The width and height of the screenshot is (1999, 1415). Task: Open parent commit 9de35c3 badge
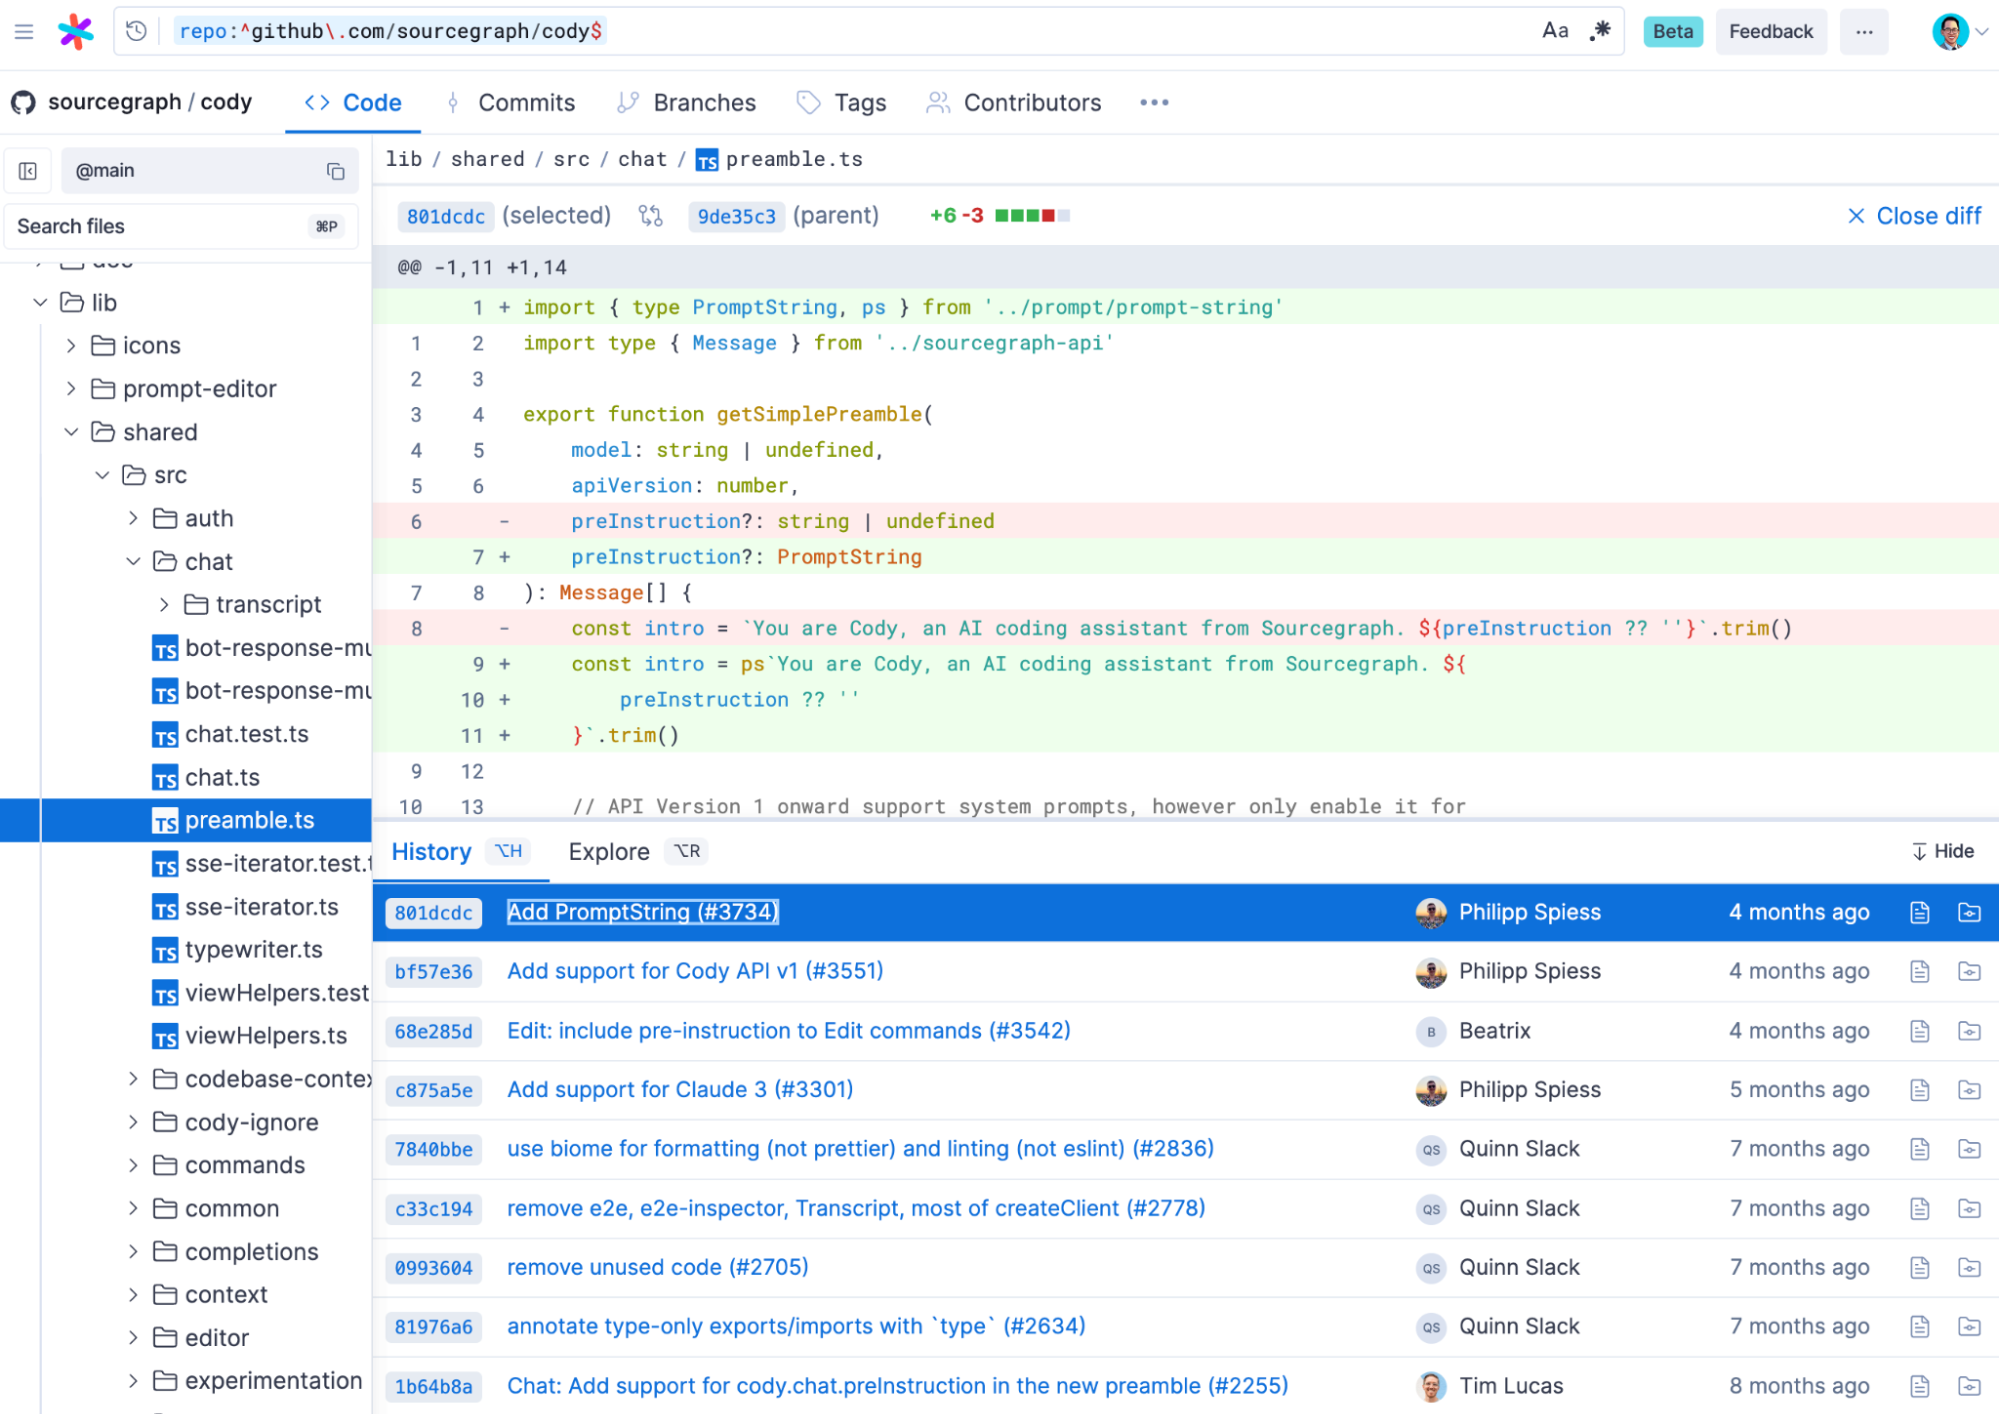[736, 216]
